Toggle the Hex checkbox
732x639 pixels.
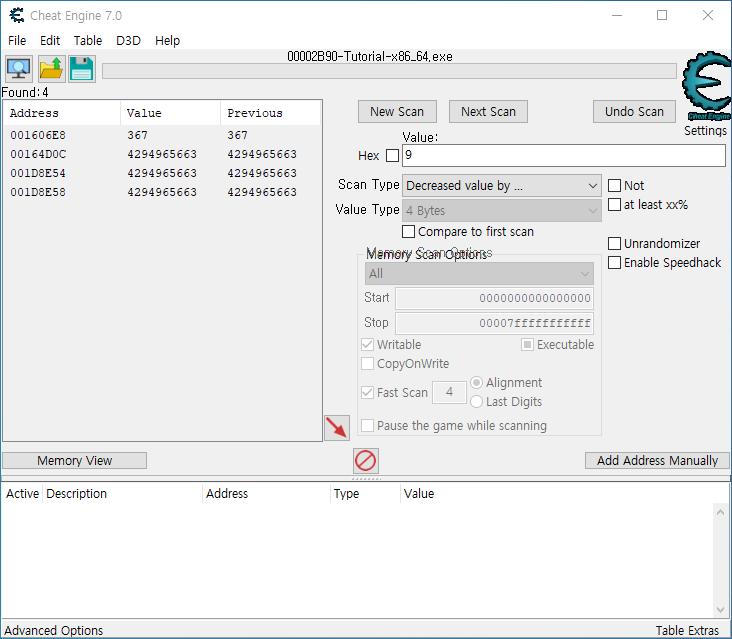tap(393, 155)
